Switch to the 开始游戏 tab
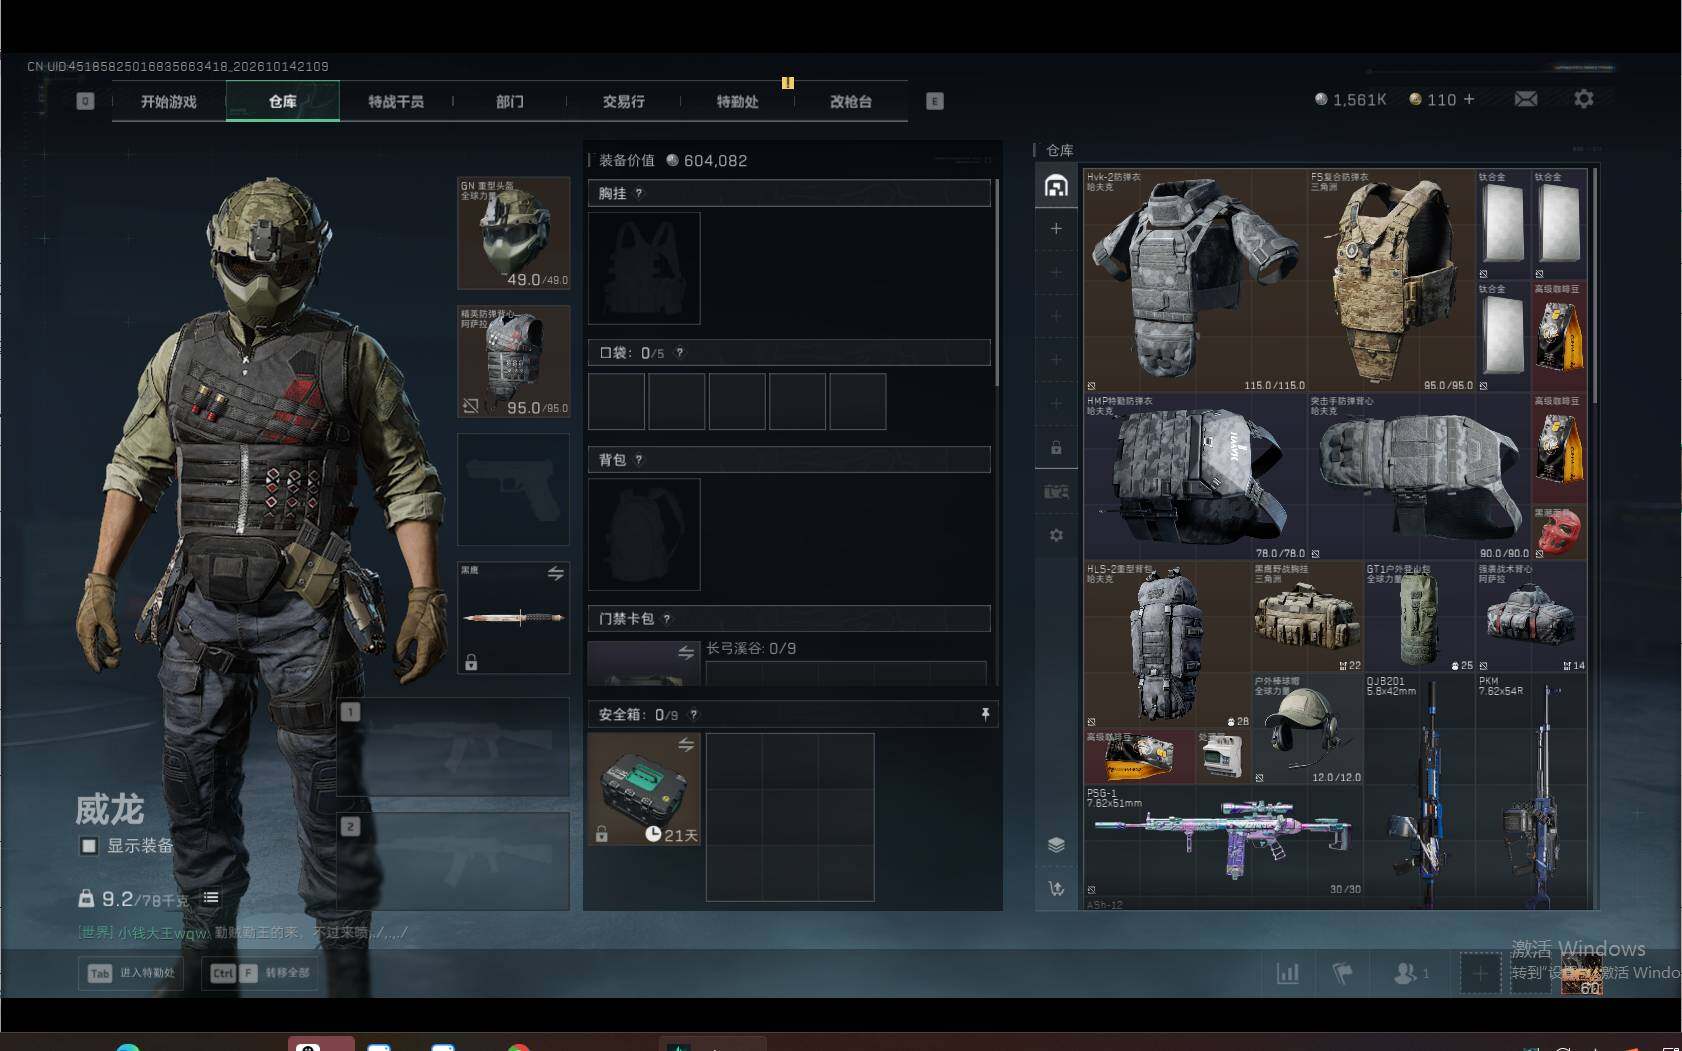 click(169, 101)
